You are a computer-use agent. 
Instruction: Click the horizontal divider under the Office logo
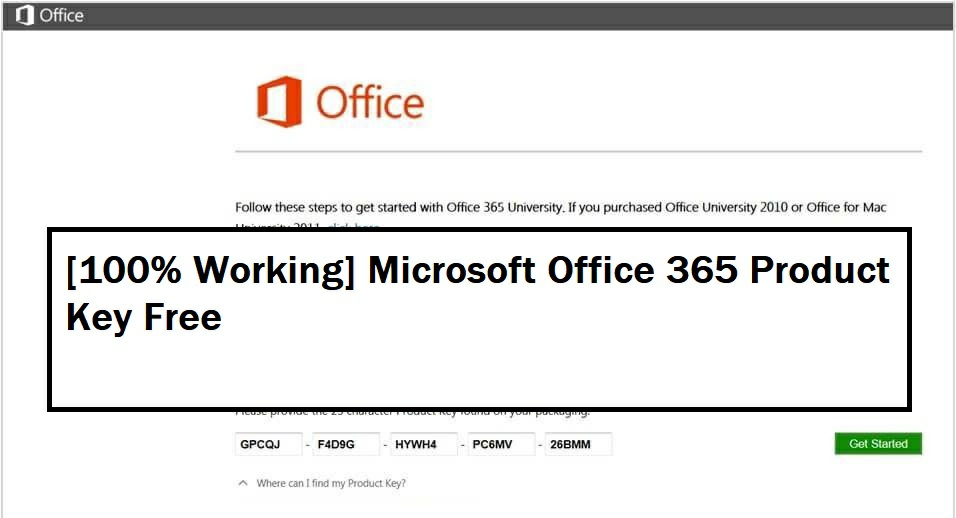point(578,151)
